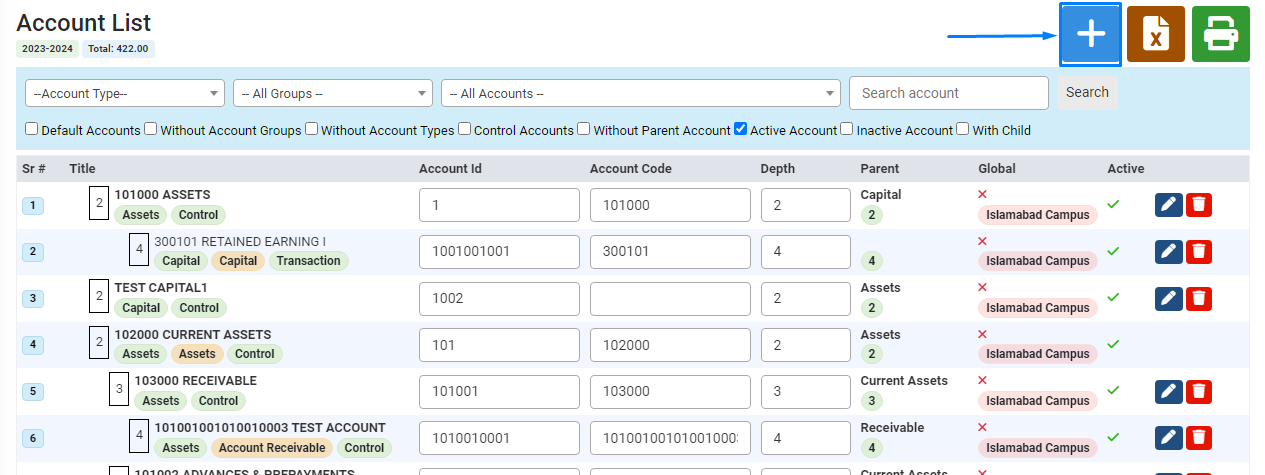The height and width of the screenshot is (475, 1265).
Task: Toggle the Control Accounts checkbox
Action: pos(464,129)
